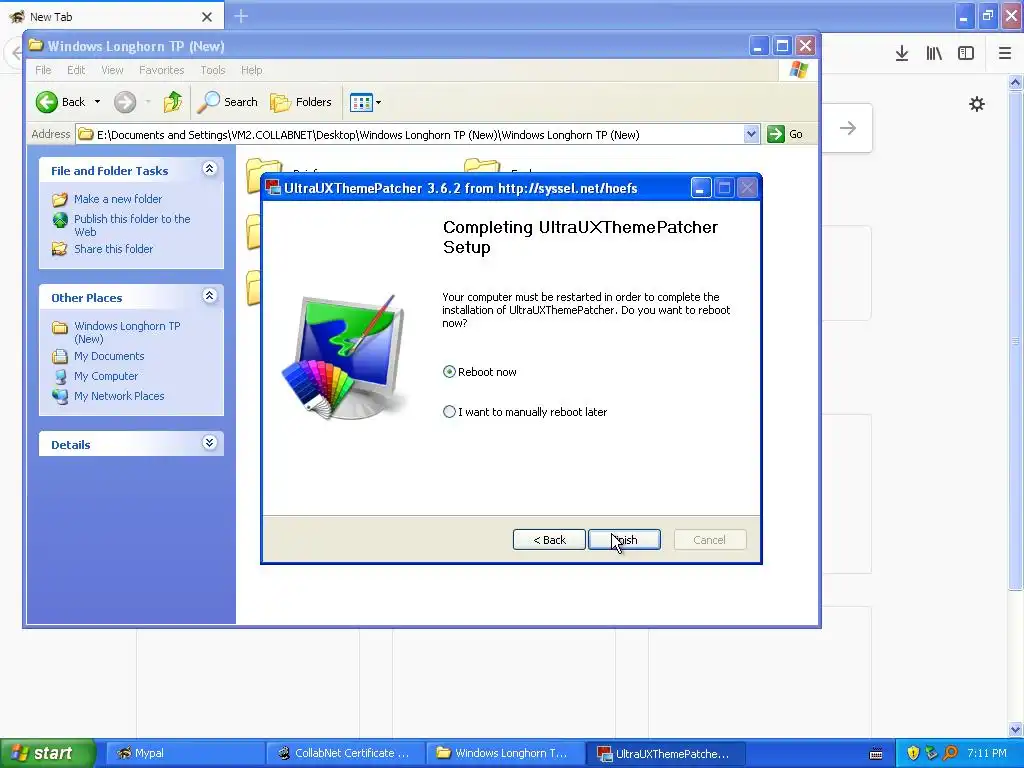Open My Network Places link
Viewport: 1024px width, 768px height.
click(119, 396)
